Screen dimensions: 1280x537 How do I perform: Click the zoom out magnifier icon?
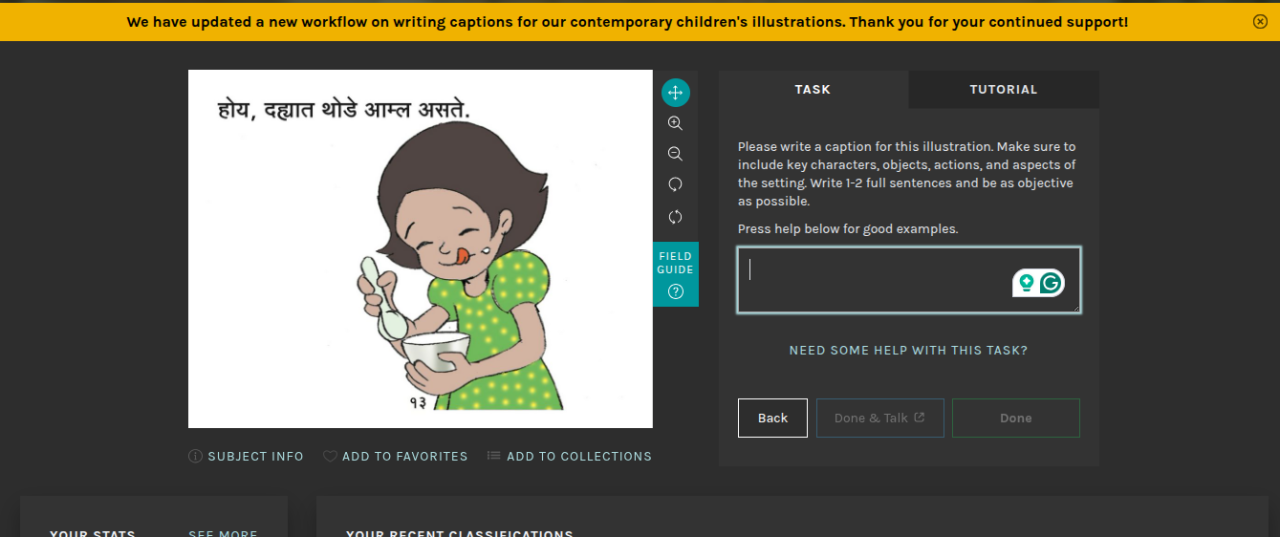(675, 154)
